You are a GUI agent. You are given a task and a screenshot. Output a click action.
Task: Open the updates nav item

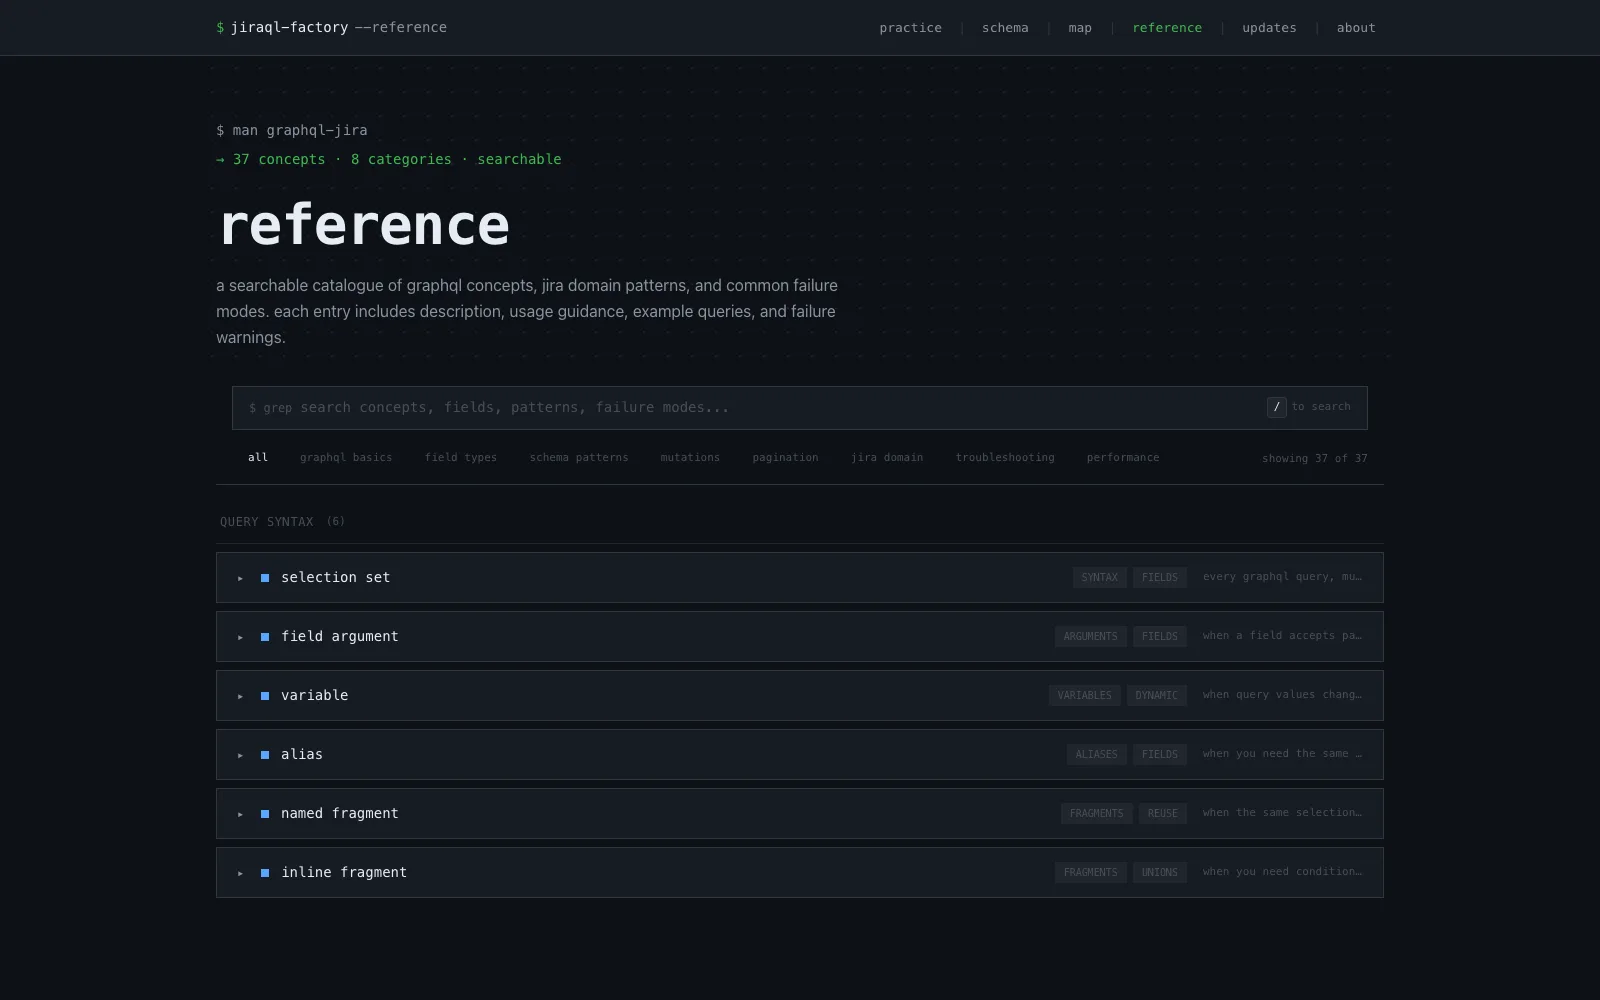click(x=1269, y=28)
